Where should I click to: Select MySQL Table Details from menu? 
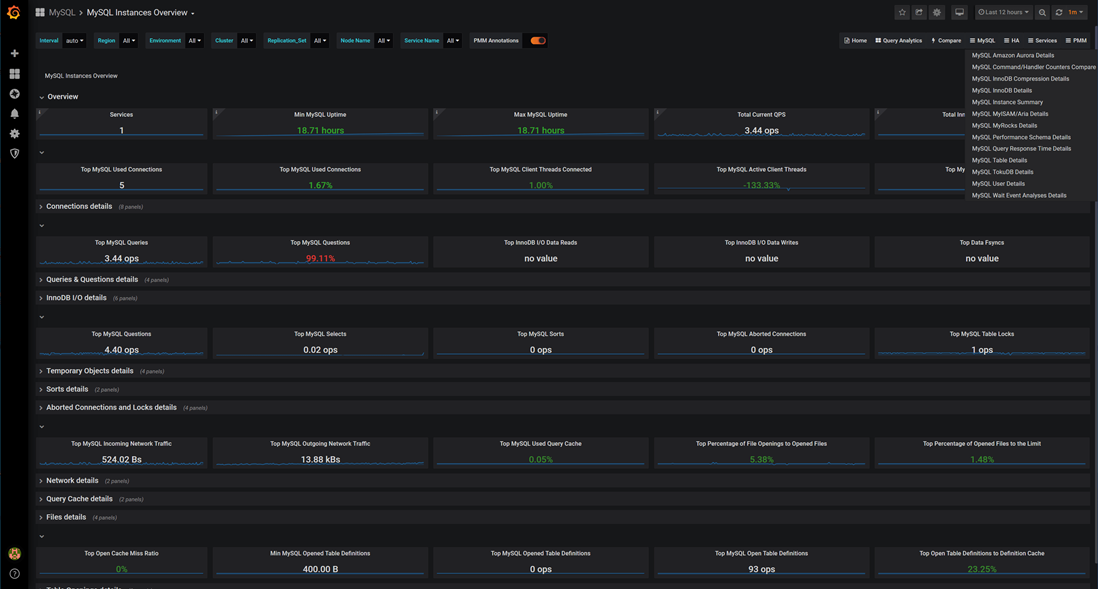999,160
